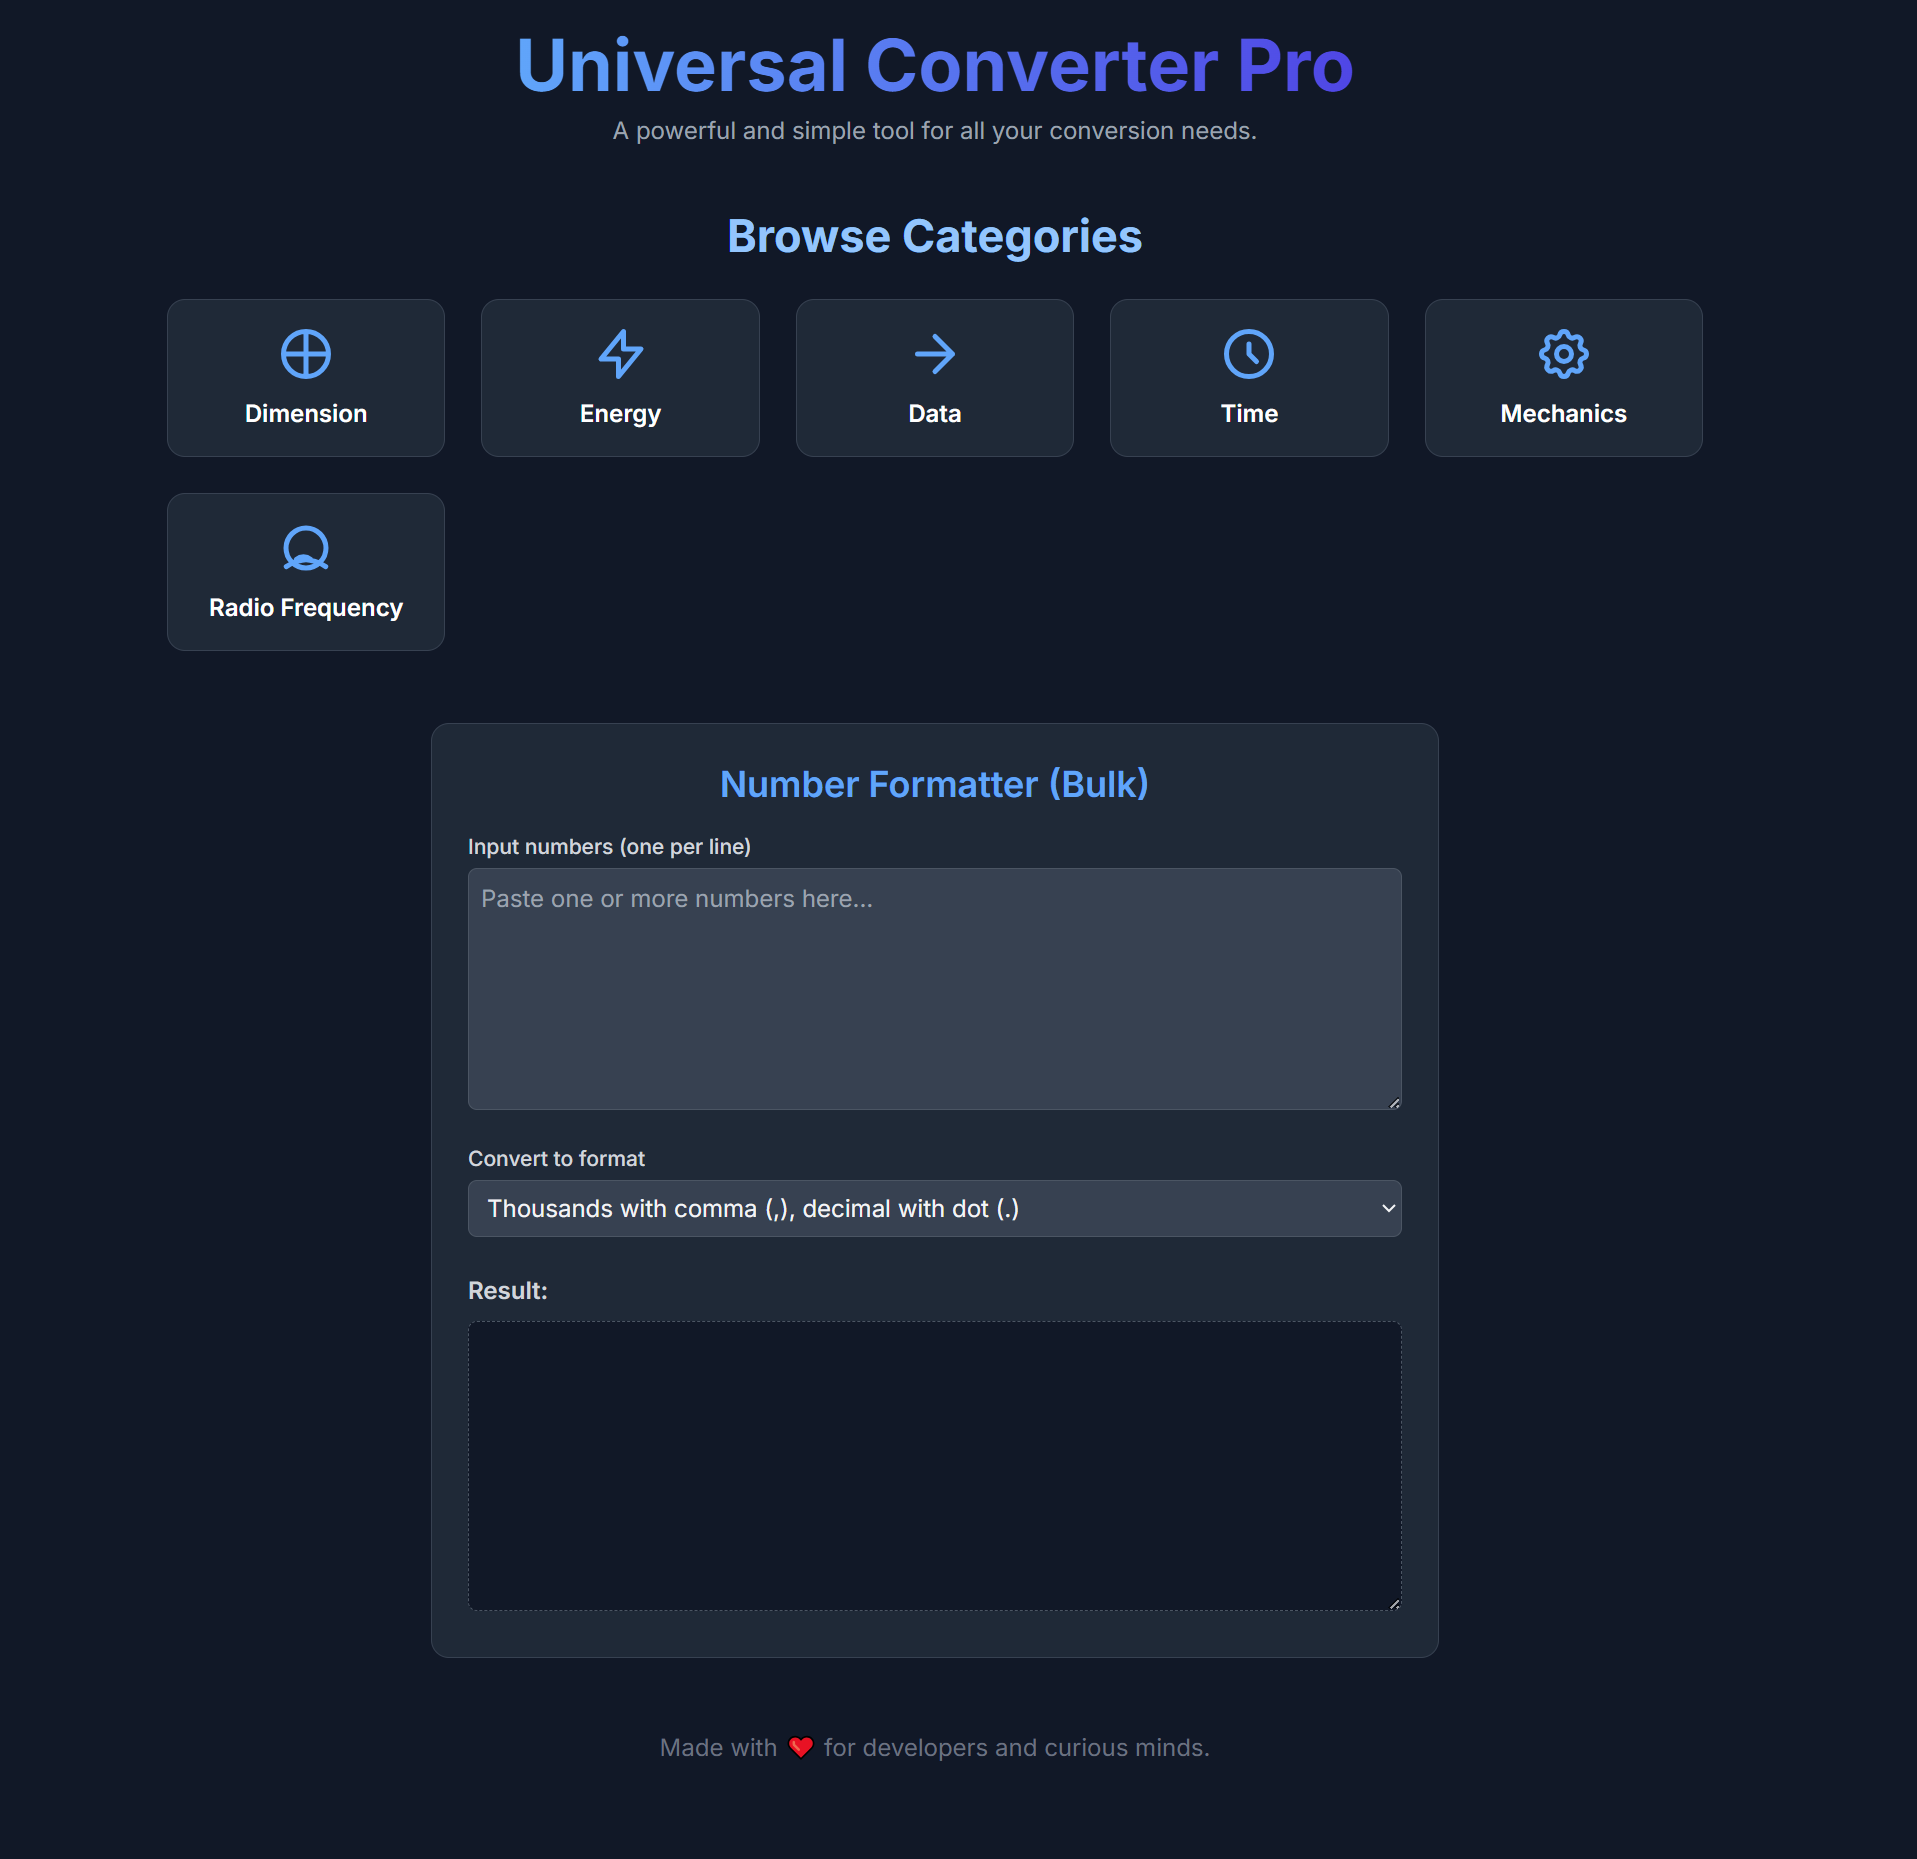Open the Mechanics converter category
The height and width of the screenshot is (1859, 1917).
[x=1563, y=378]
